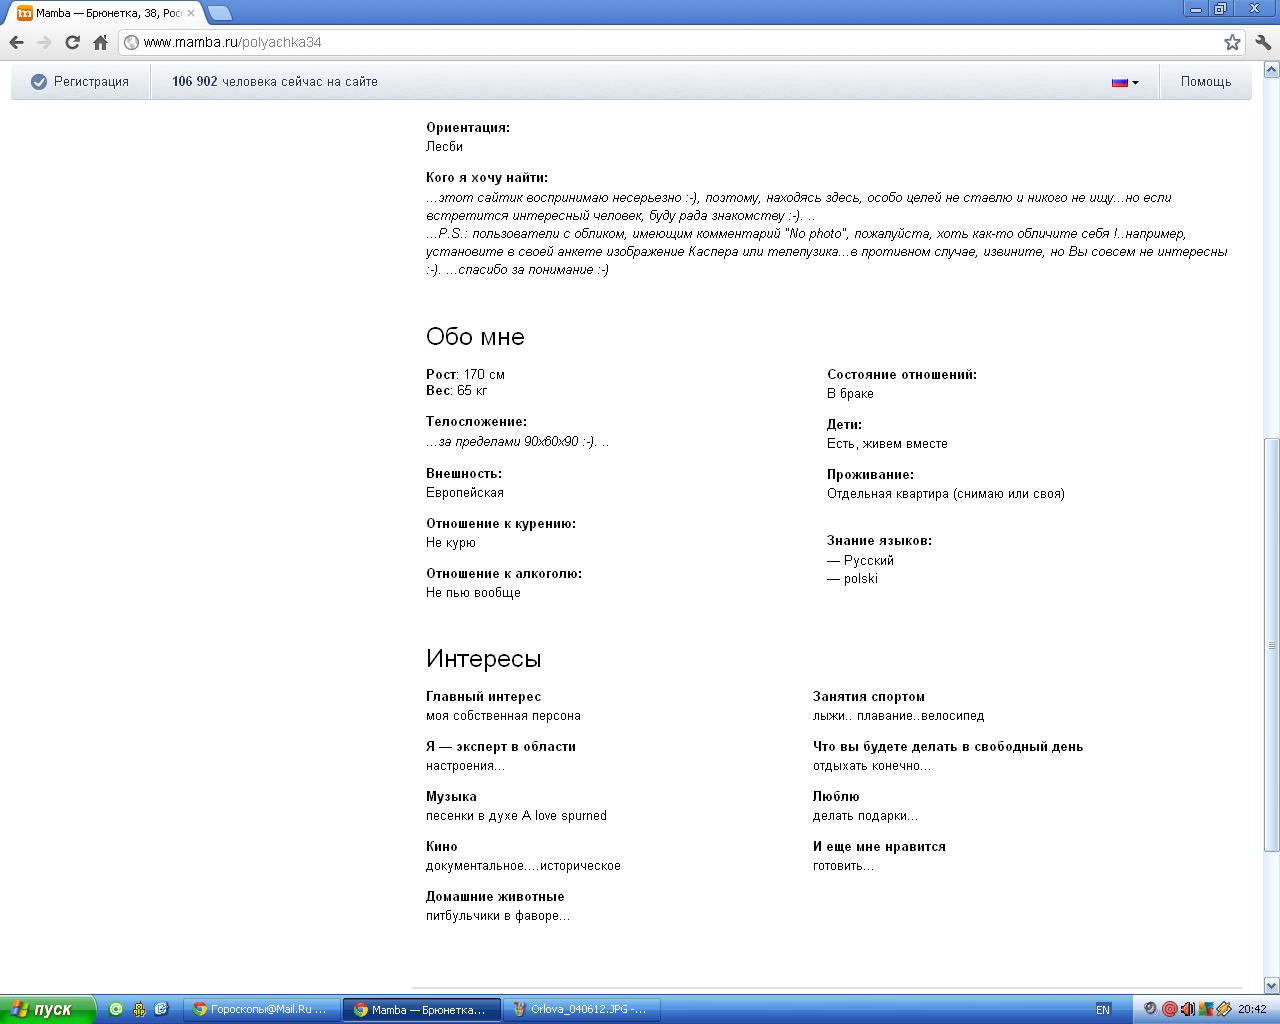
Task: Click the 'настроения...' text
Action: [x=465, y=765]
